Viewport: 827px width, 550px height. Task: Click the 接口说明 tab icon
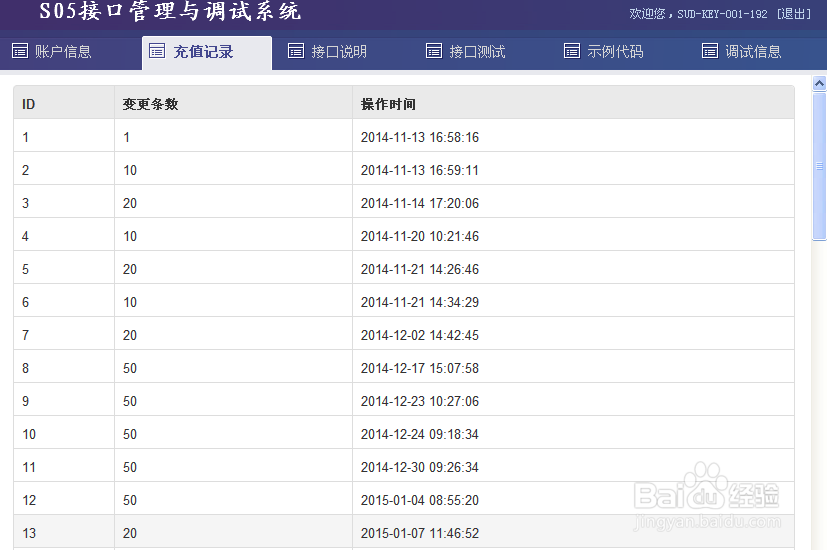tap(296, 51)
